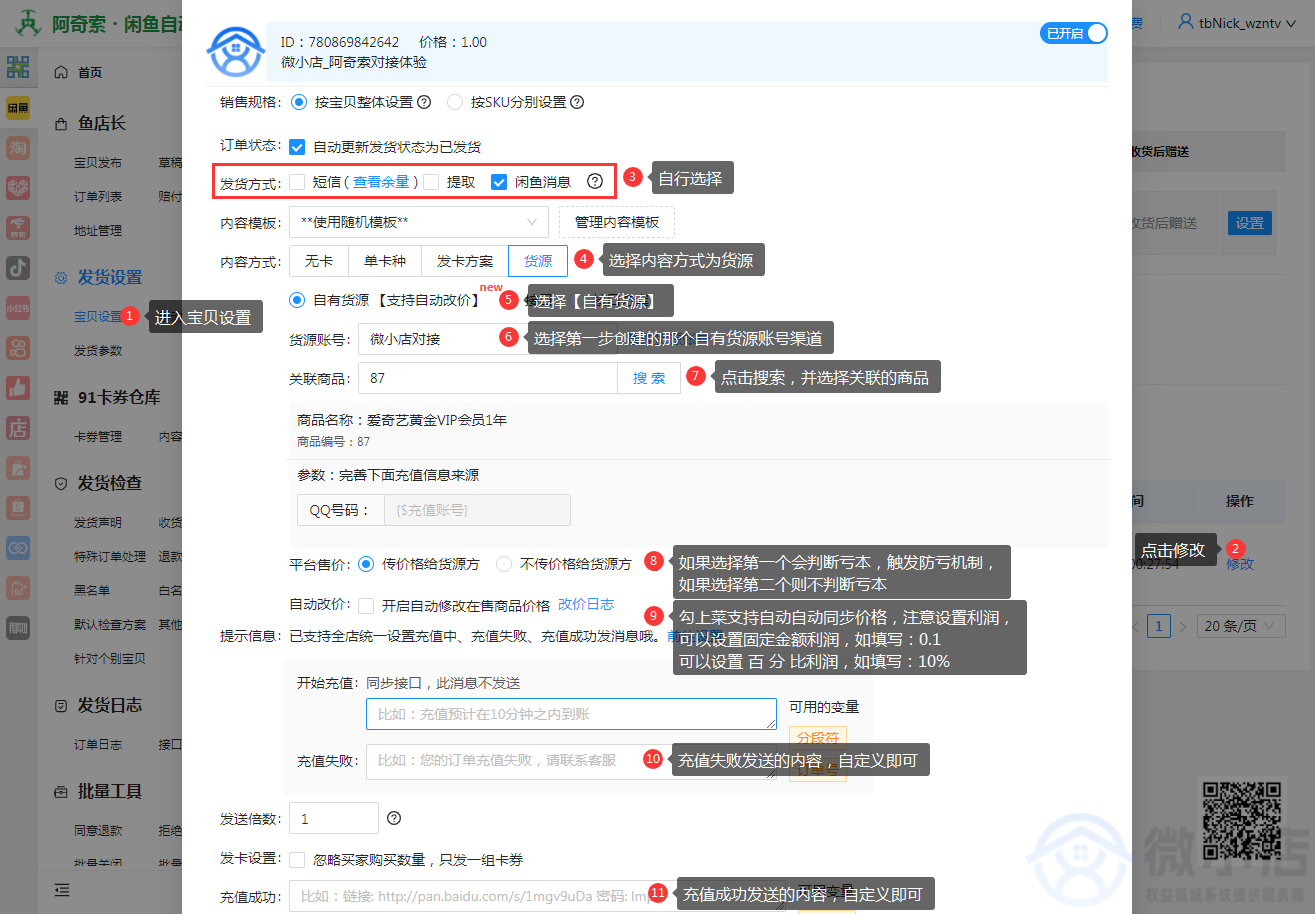Open the 内容模板 random template dropdown
The height and width of the screenshot is (914, 1315).
(x=419, y=222)
